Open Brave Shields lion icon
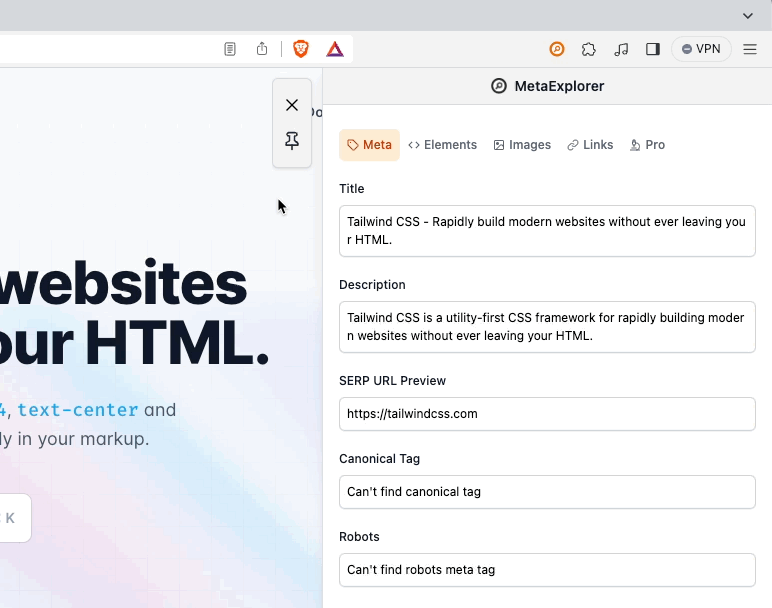772x608 pixels. coord(301,49)
